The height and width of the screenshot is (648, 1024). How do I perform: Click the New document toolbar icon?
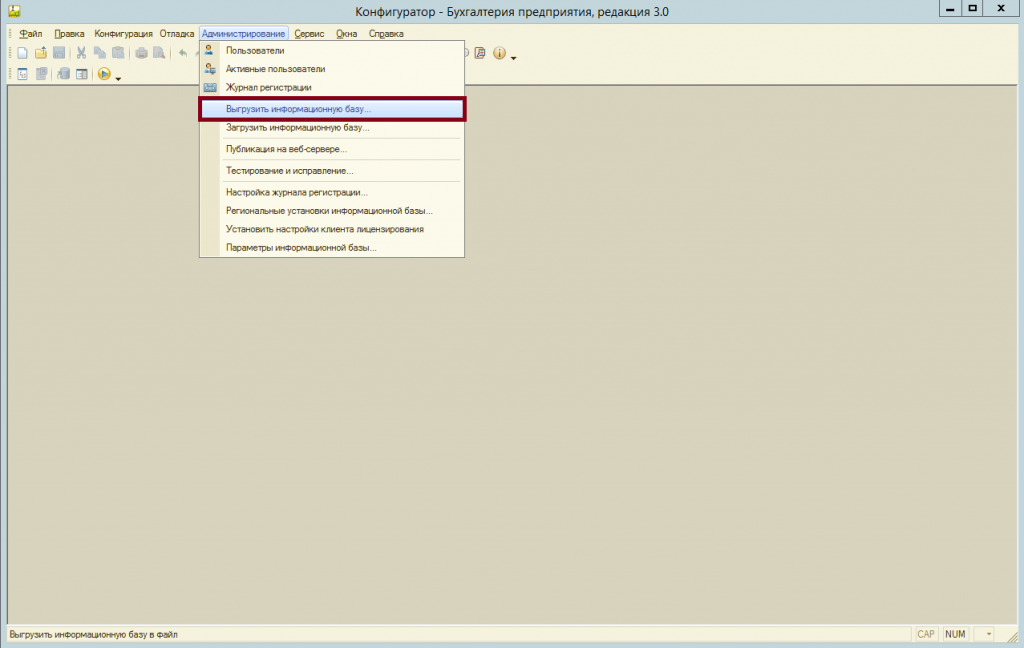point(23,54)
